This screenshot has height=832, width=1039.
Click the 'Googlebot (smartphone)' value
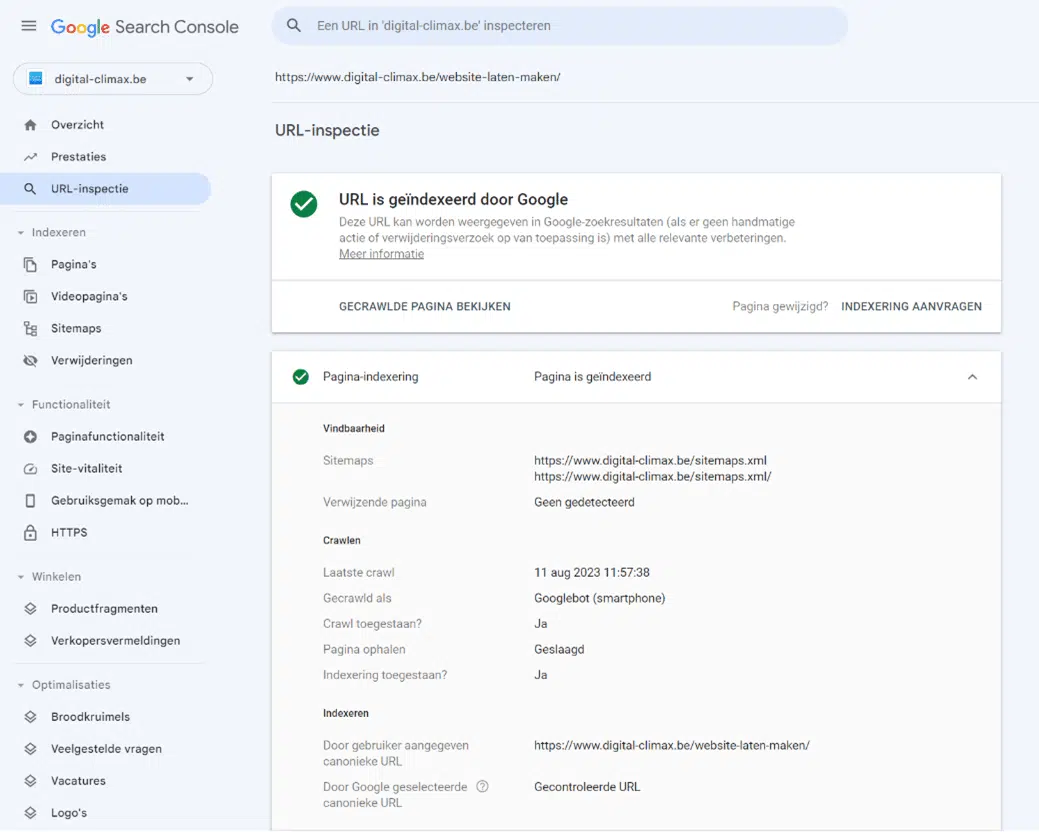600,598
